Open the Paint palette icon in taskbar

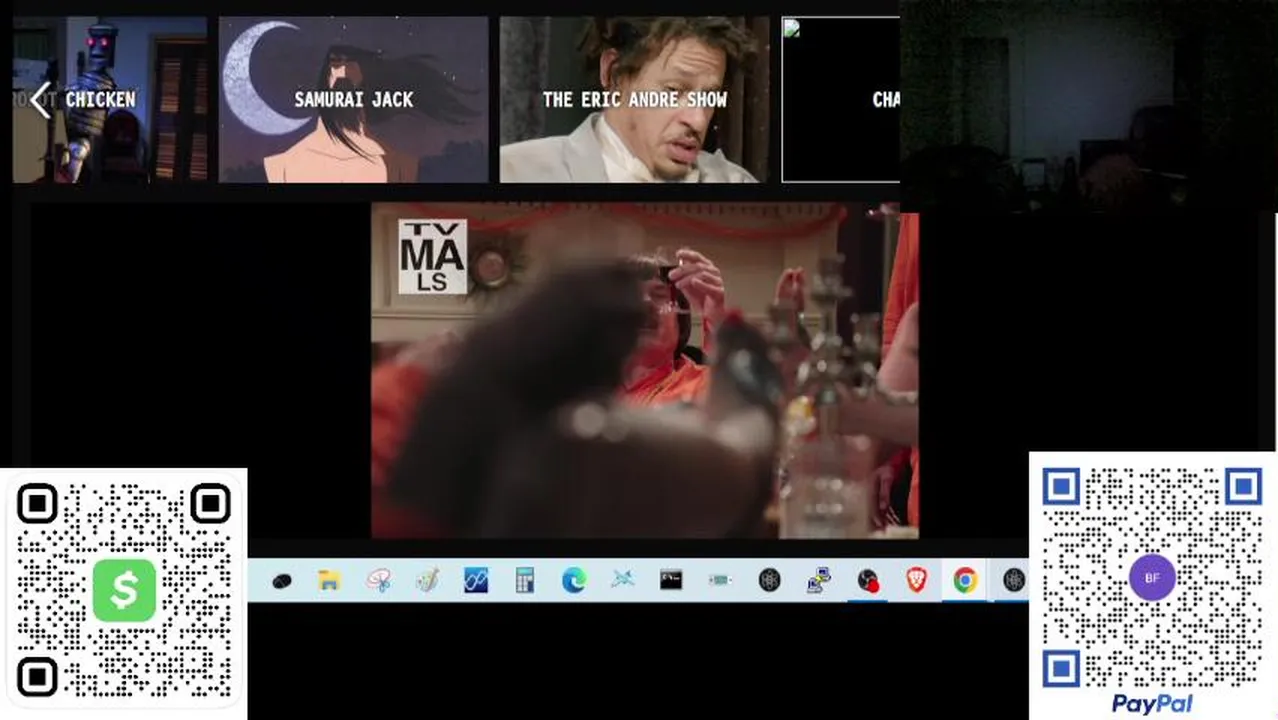pyautogui.click(x=427, y=580)
